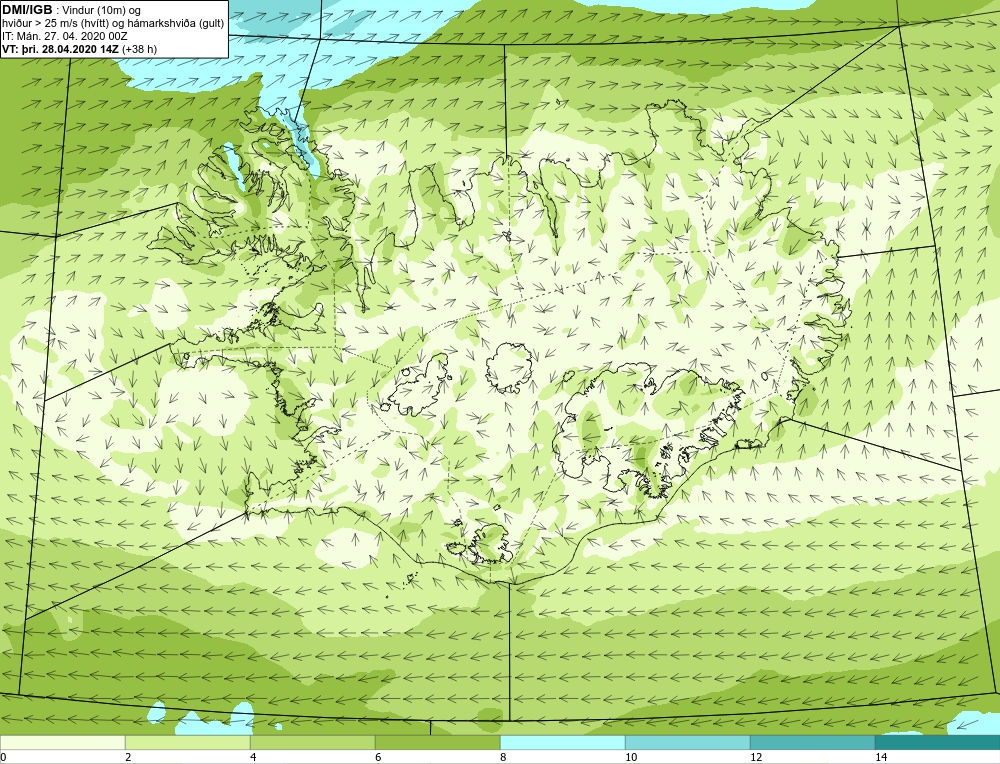This screenshot has width=1000, height=764.
Task: Click the 6–8 m/s darker green legend swatch
Action: pos(438,742)
